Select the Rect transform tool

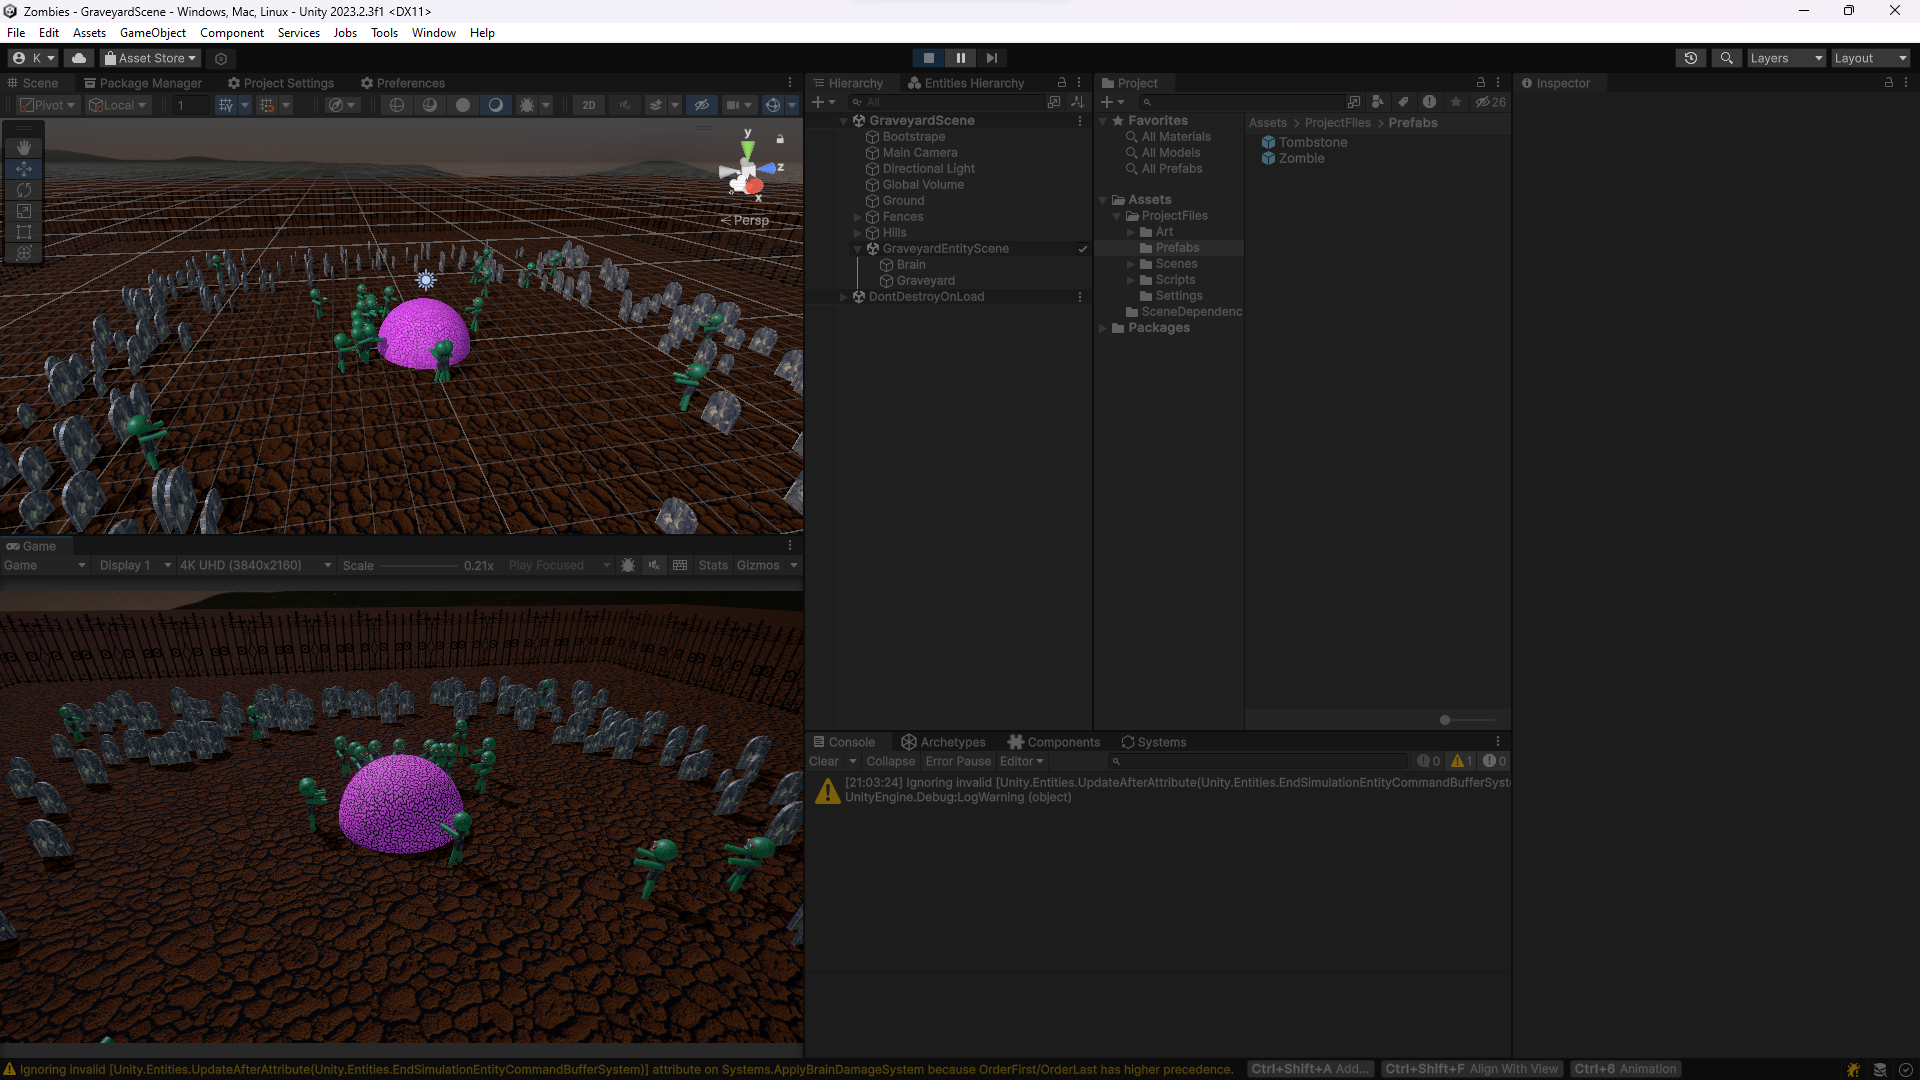[x=24, y=232]
